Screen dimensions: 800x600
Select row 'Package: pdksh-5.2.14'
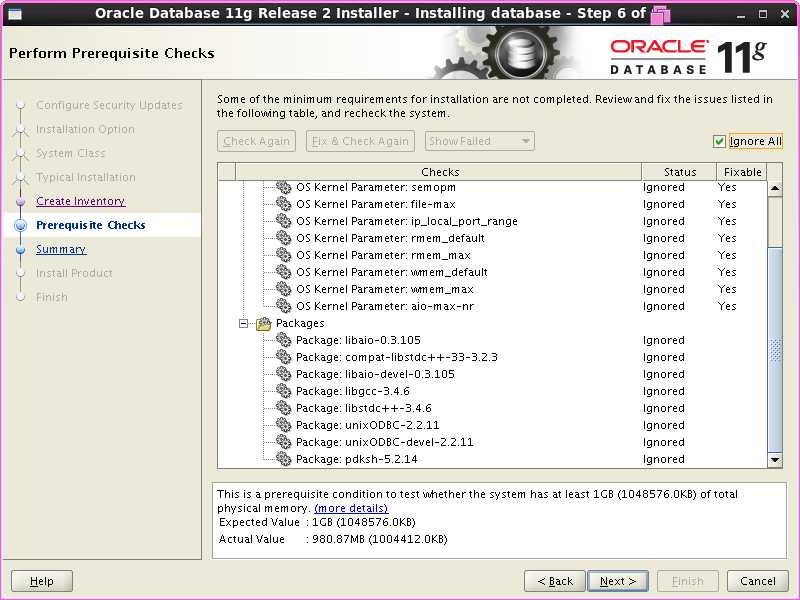[x=492, y=459]
